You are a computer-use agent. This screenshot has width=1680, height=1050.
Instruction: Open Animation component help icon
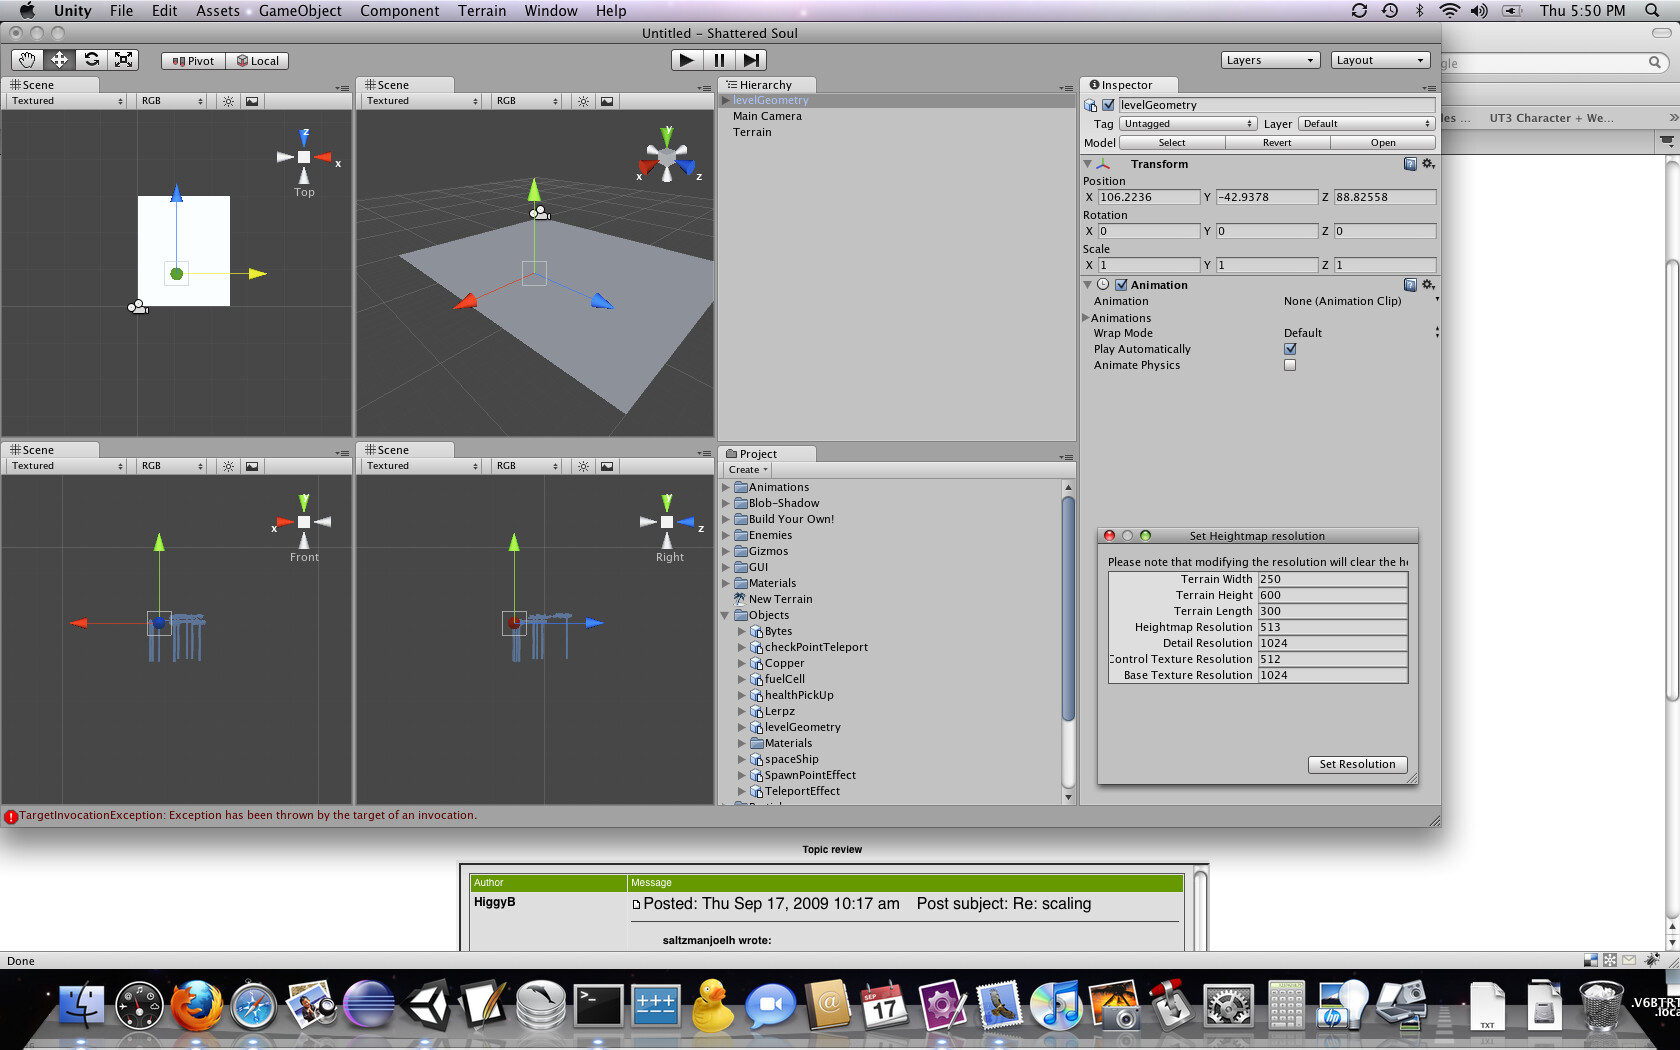tap(1410, 285)
